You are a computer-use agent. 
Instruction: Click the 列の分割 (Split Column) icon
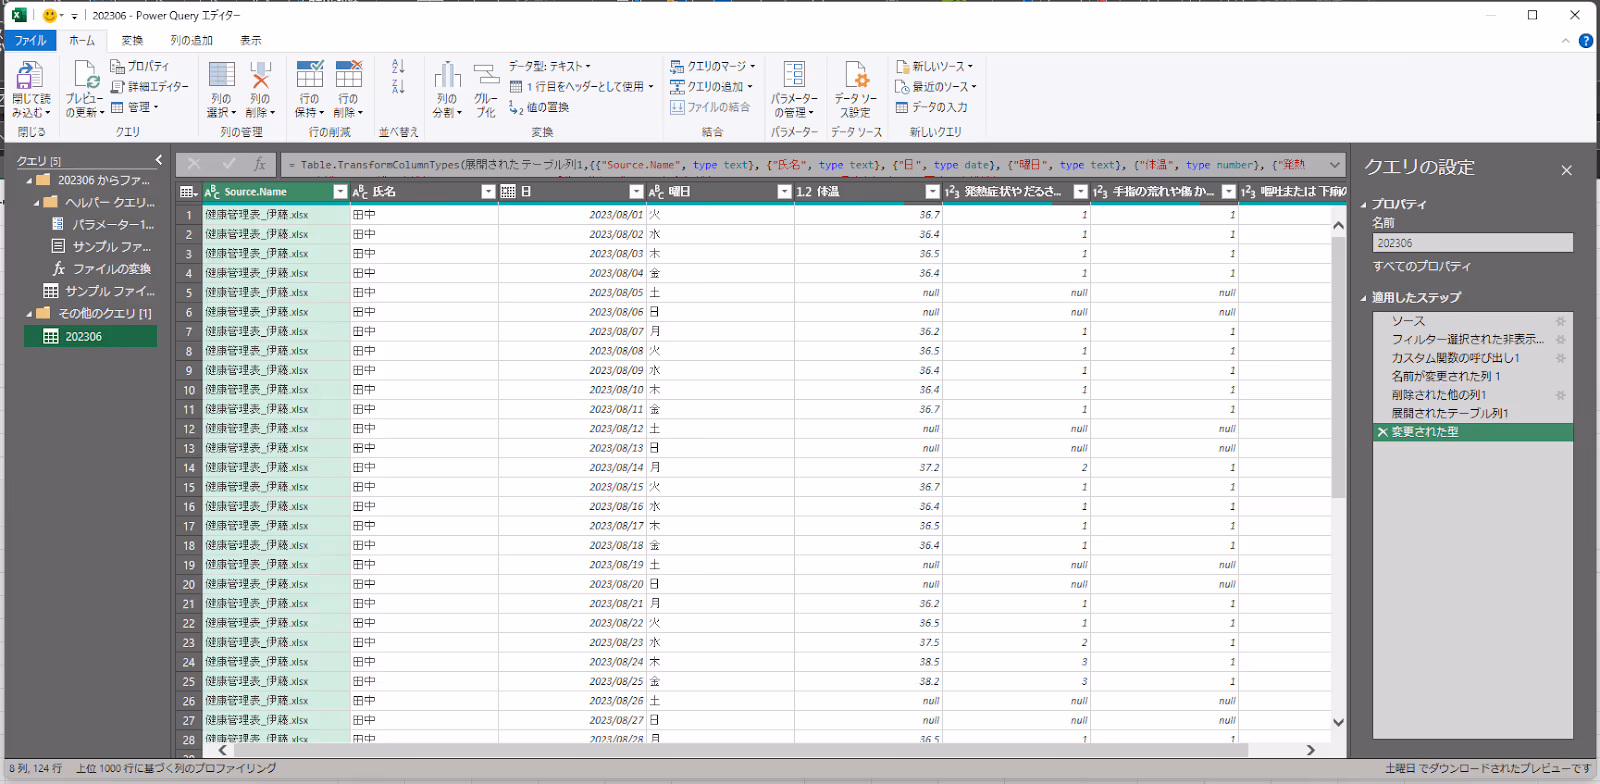[447, 75]
